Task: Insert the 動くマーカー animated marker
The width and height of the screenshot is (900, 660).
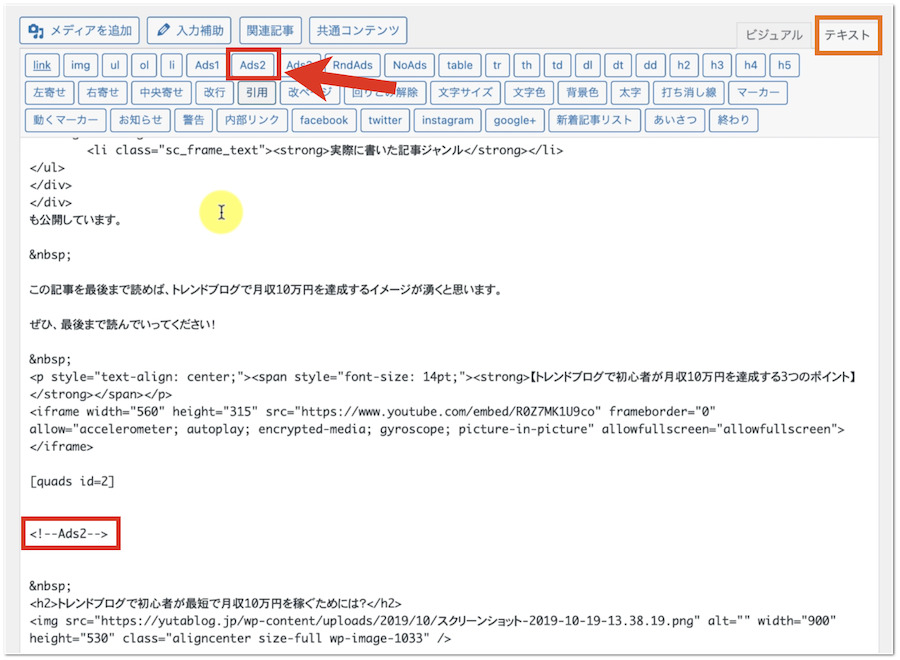Action: (64, 120)
